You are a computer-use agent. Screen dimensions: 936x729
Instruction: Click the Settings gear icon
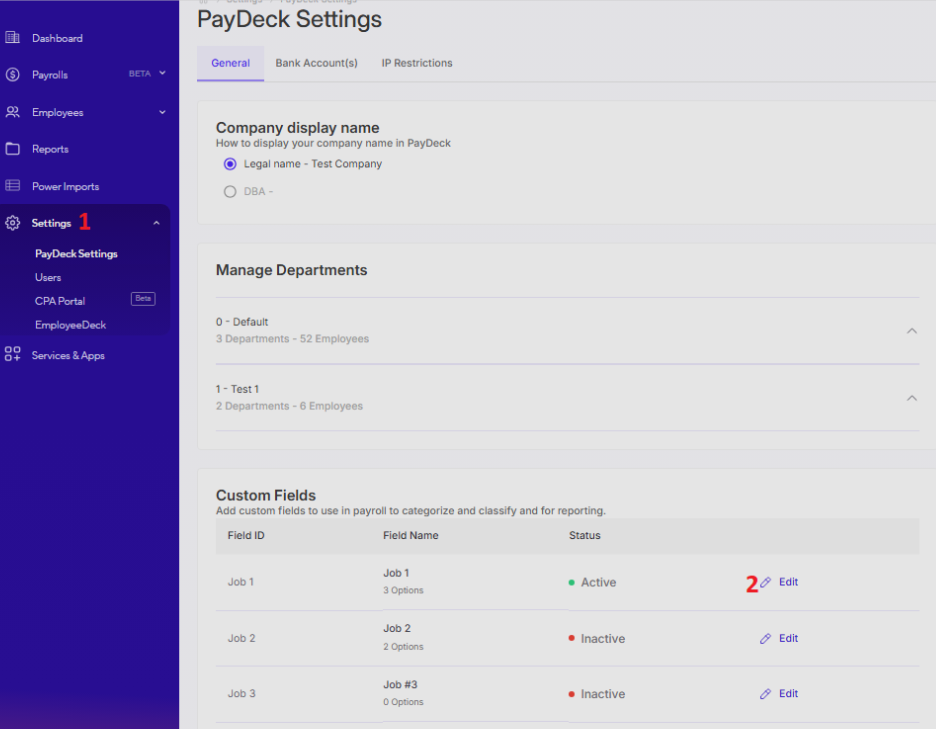coord(13,223)
